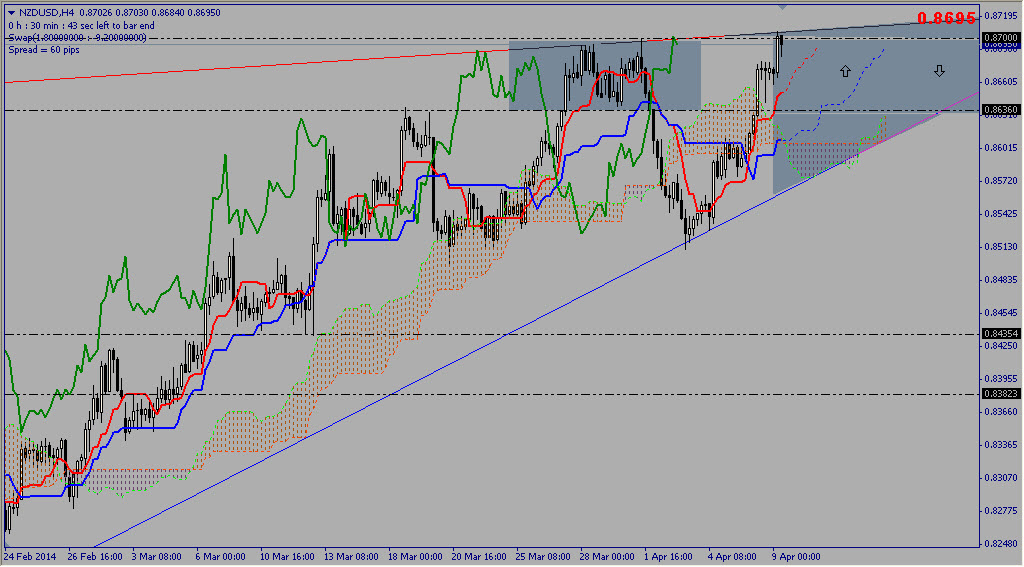Viewport: 1024px width, 567px height.
Task: Pick 1 Apr 16:00 on the time axis
Action: click(668, 556)
